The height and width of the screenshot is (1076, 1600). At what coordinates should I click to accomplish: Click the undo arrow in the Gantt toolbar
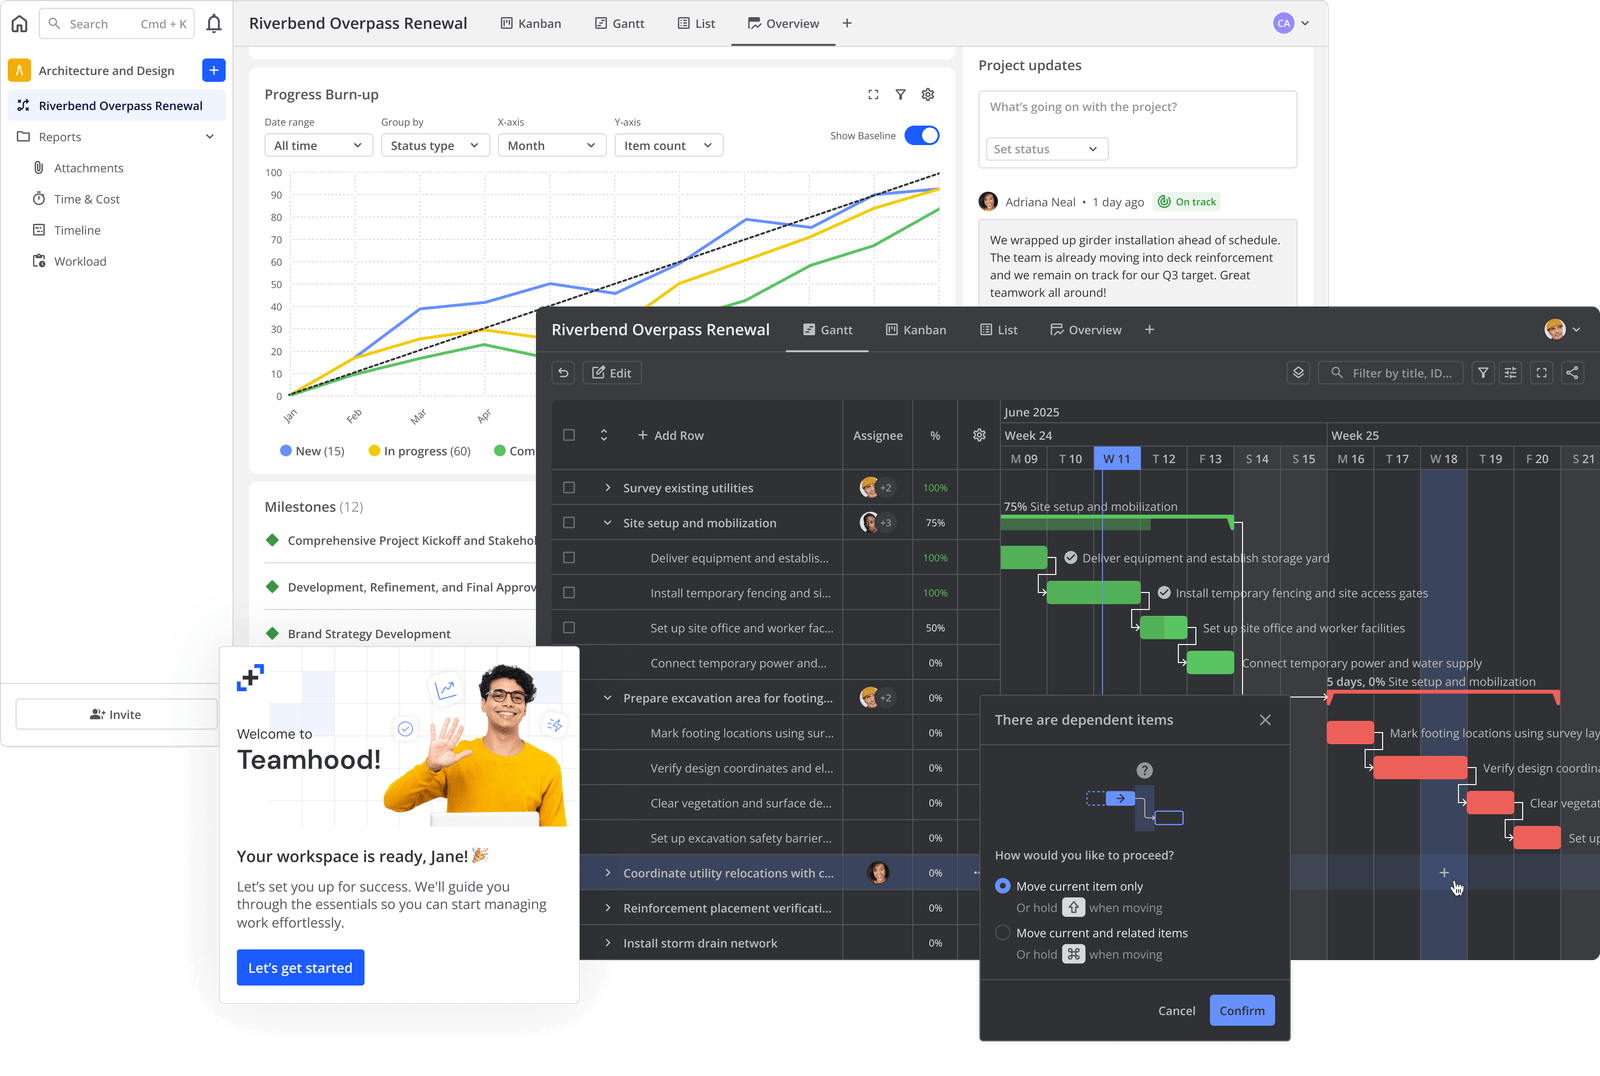[x=564, y=373]
